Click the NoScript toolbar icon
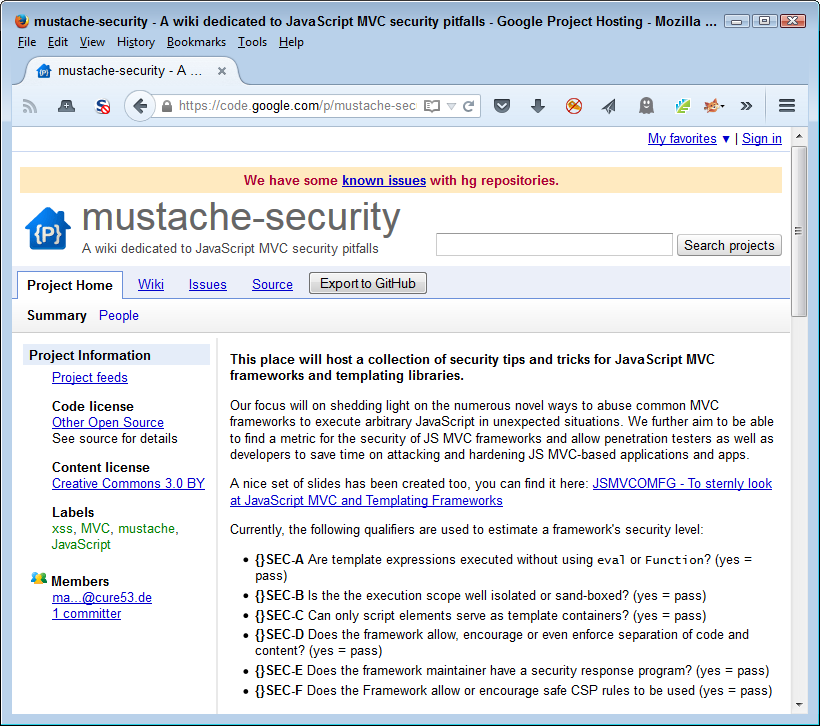The width and height of the screenshot is (820, 726). pyautogui.click(x=101, y=105)
